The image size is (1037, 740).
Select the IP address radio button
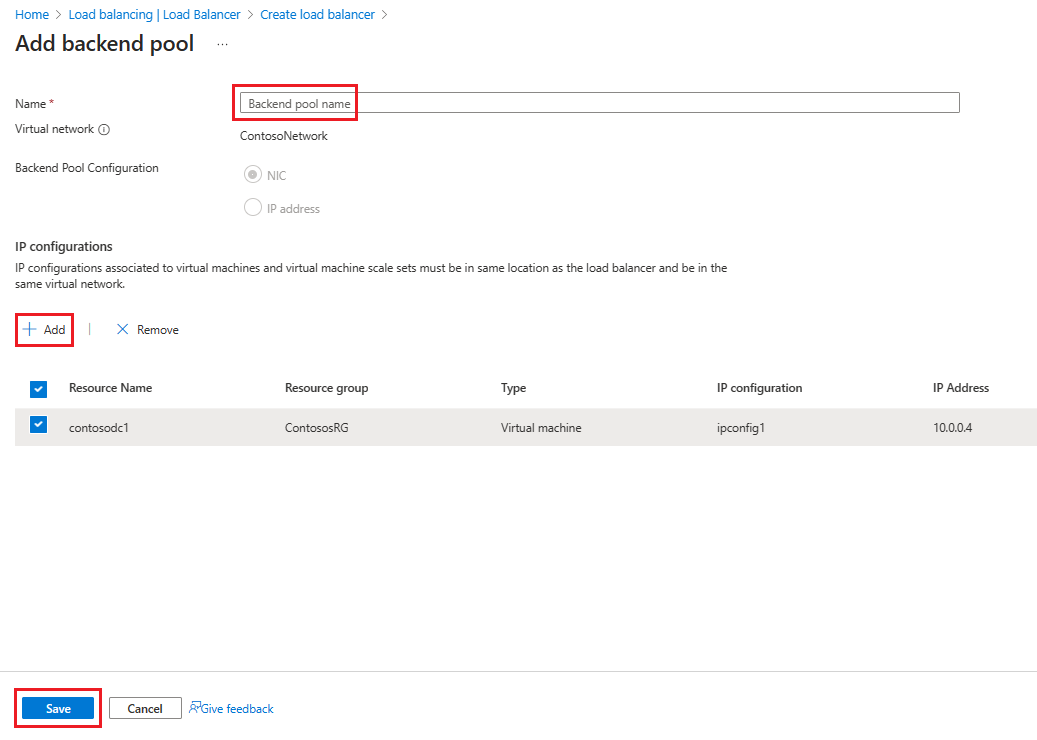coord(252,208)
